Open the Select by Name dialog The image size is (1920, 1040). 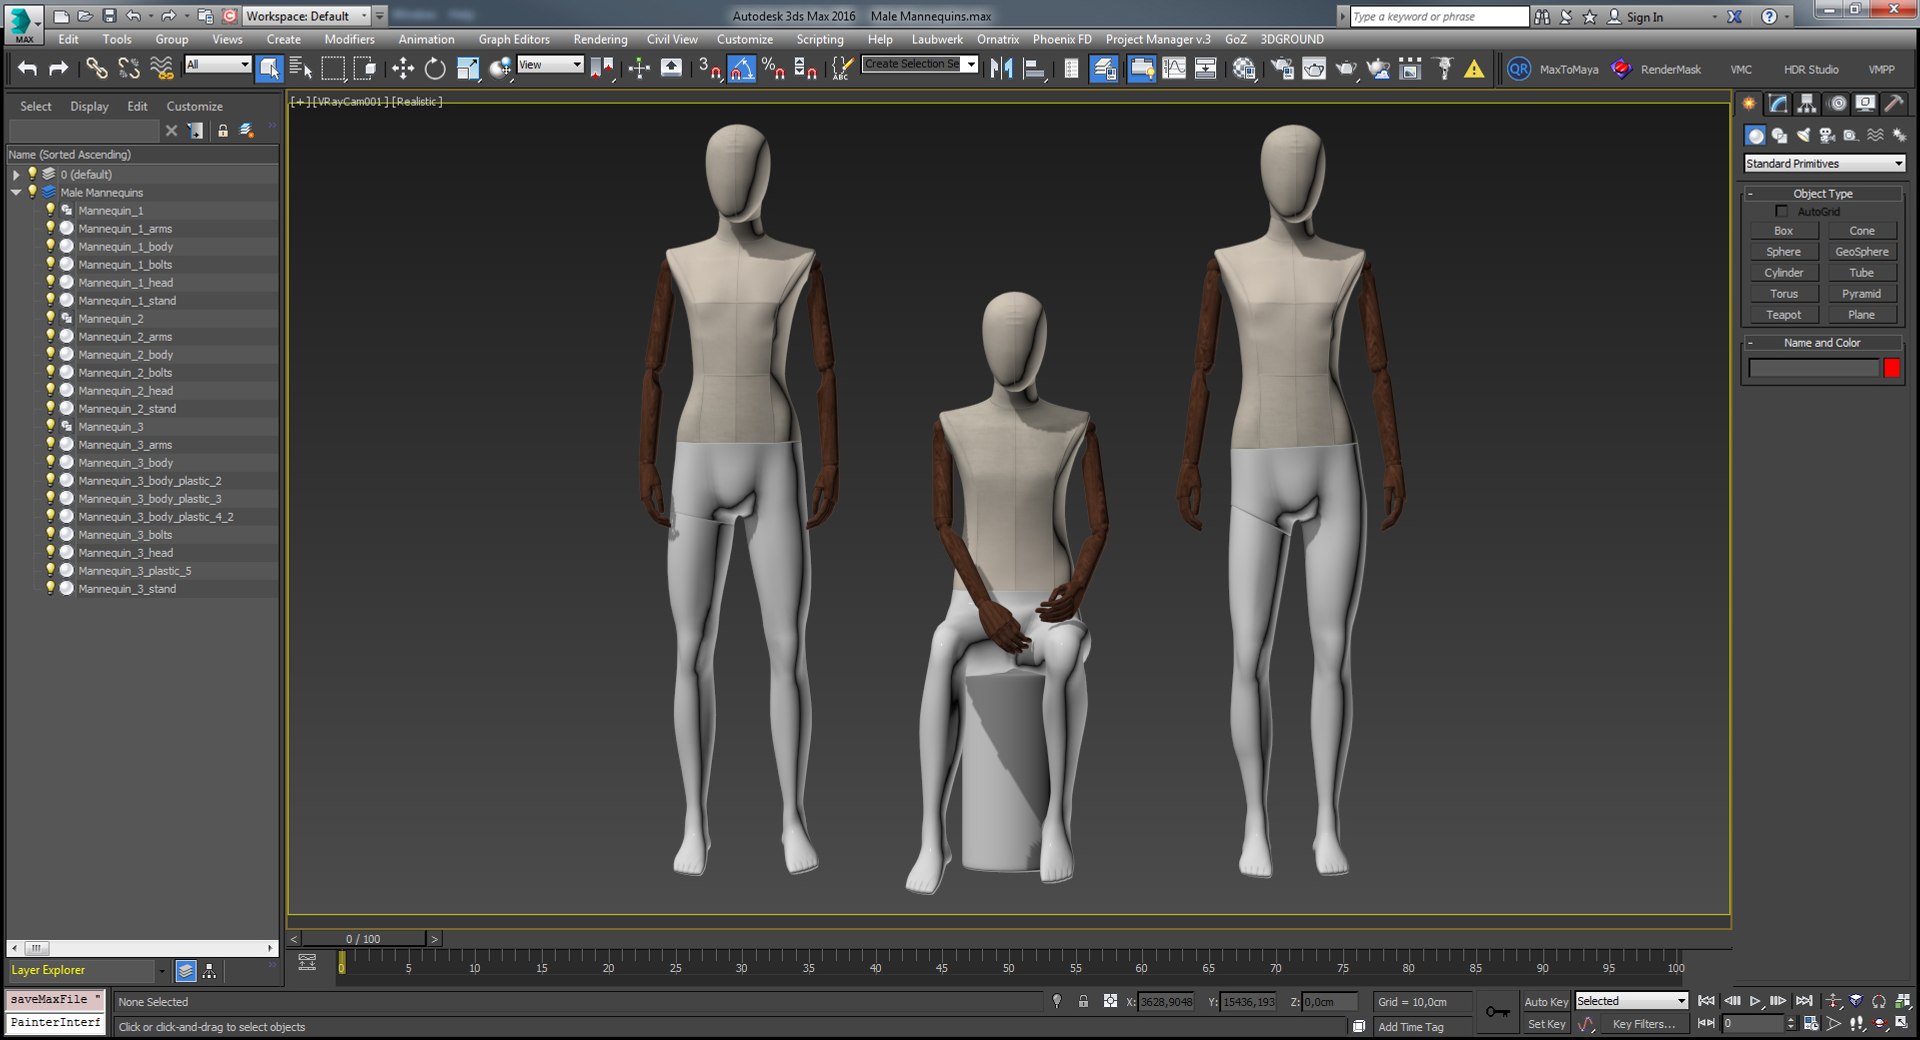pyautogui.click(x=301, y=68)
